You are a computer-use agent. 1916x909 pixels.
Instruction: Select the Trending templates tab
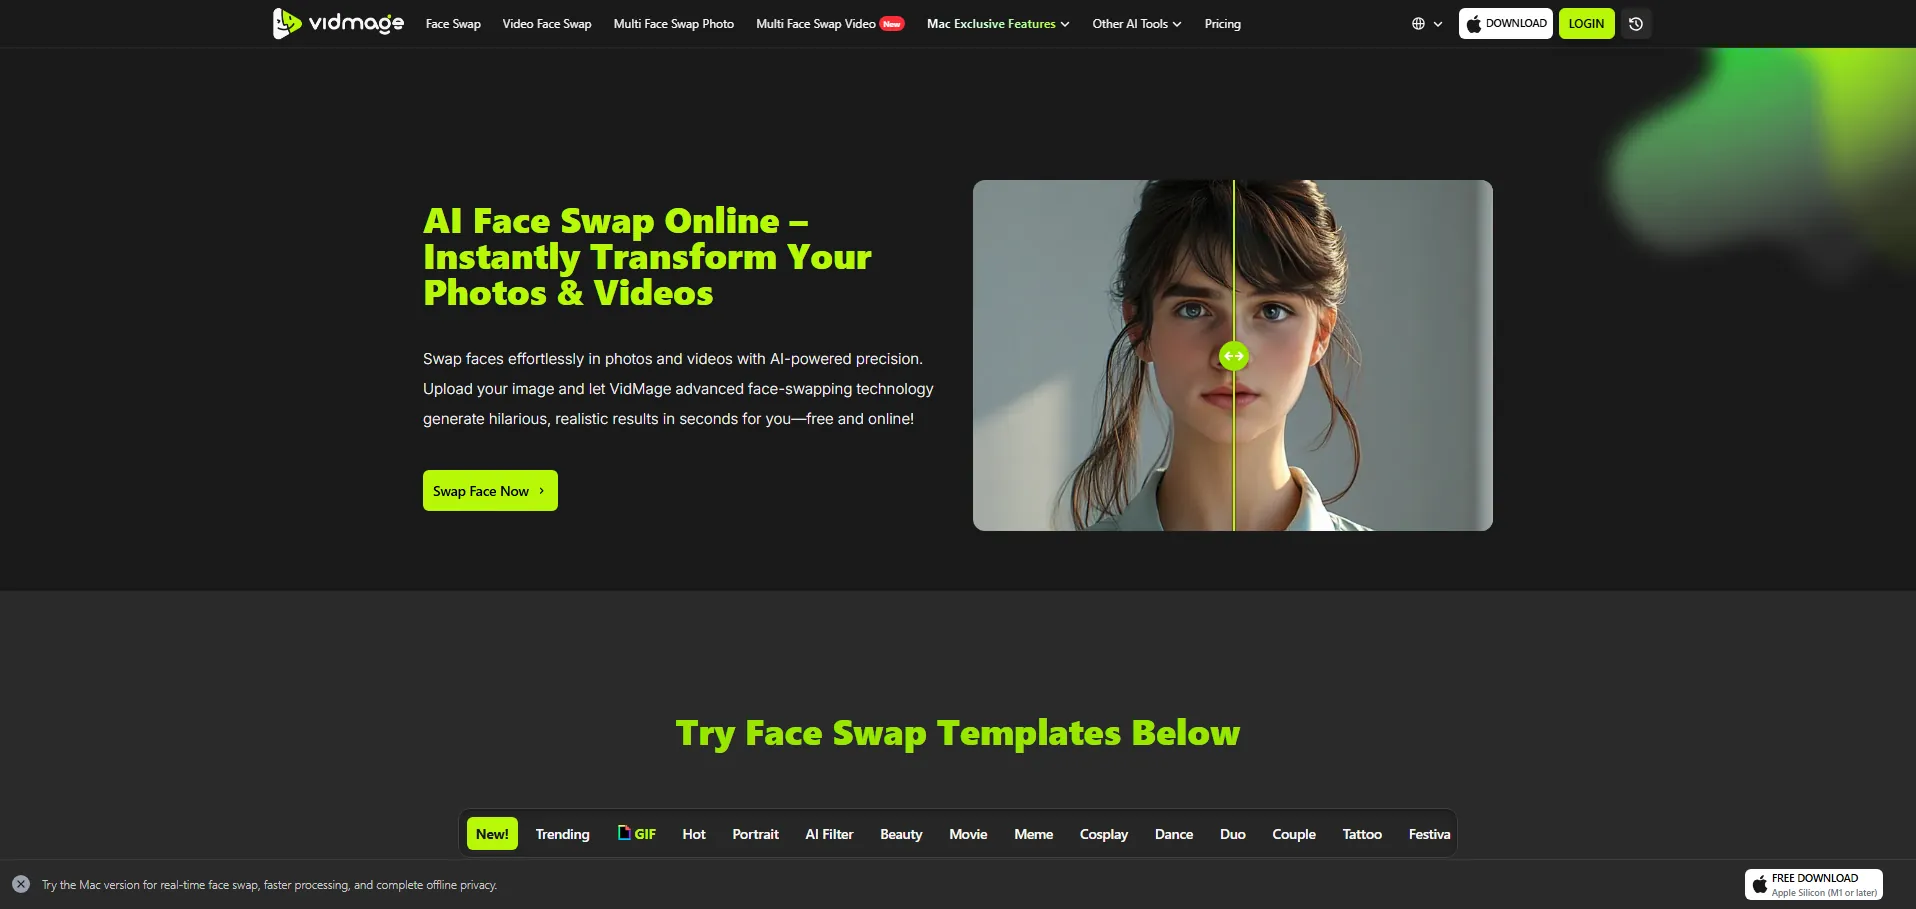[x=562, y=834]
